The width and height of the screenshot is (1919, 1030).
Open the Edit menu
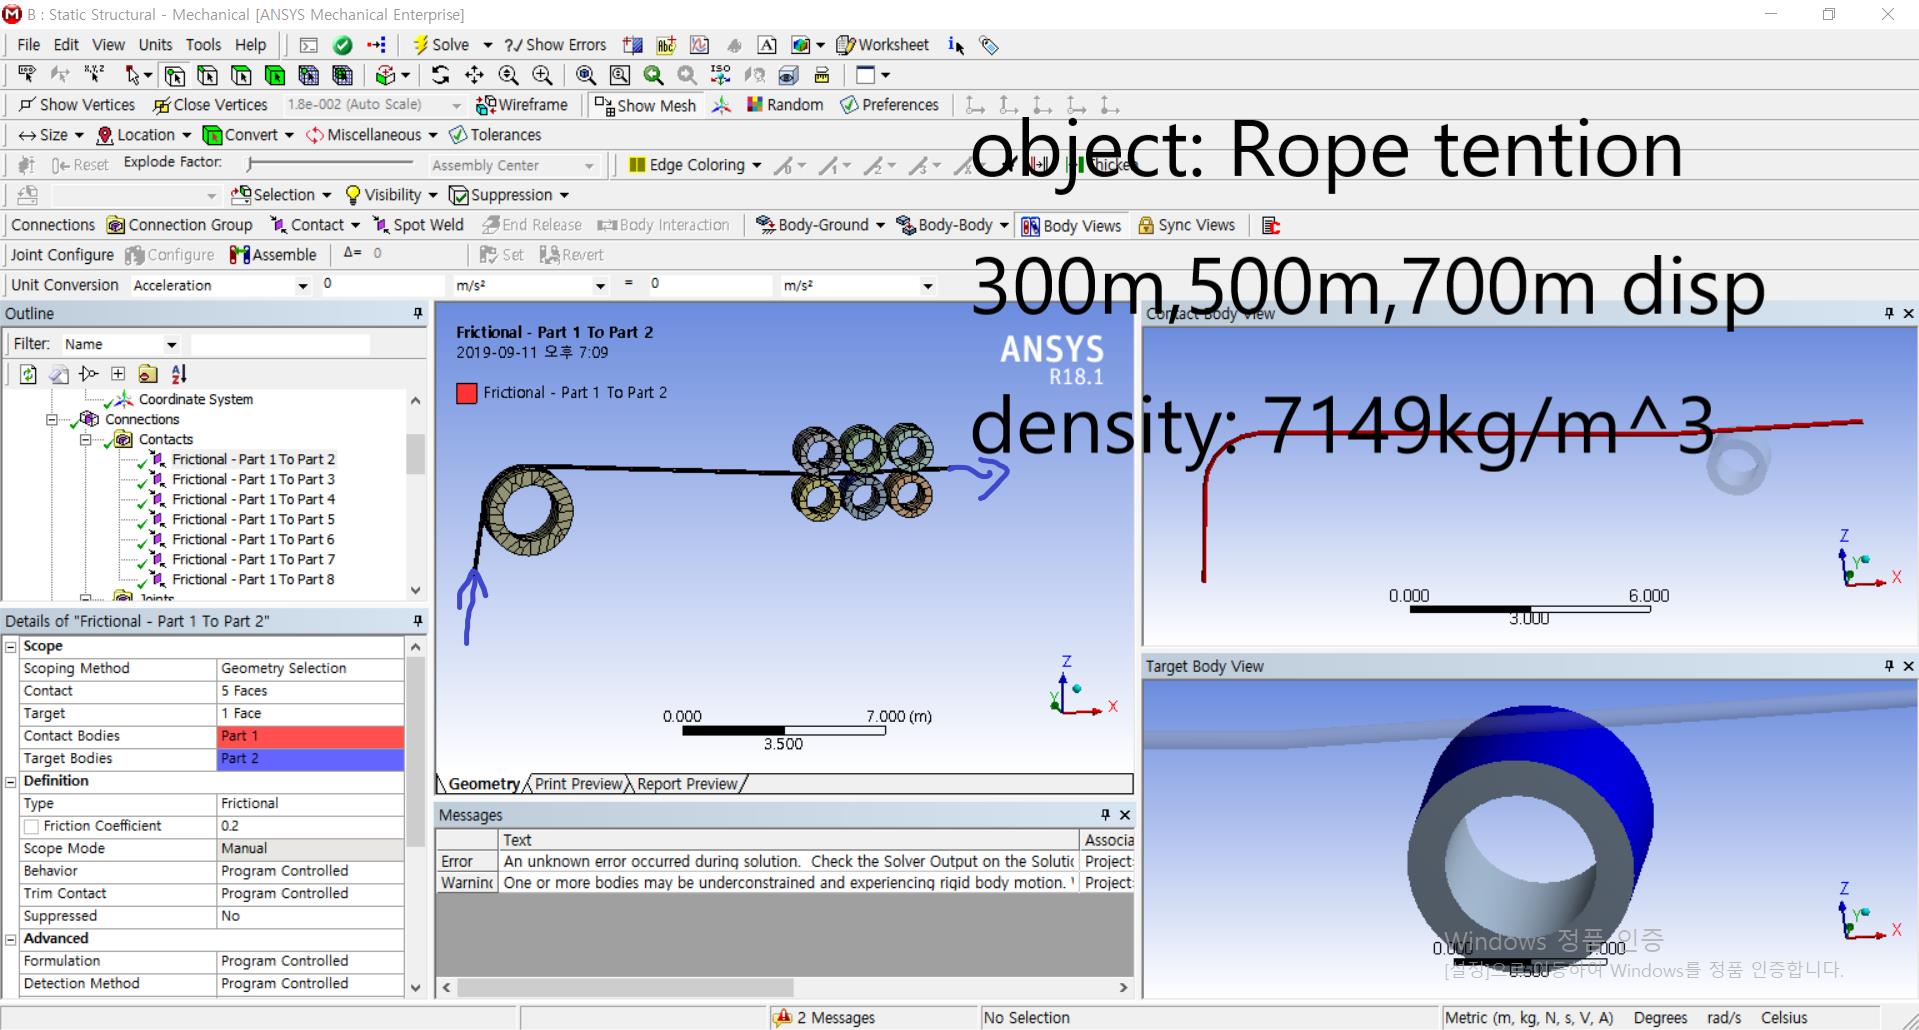66,45
